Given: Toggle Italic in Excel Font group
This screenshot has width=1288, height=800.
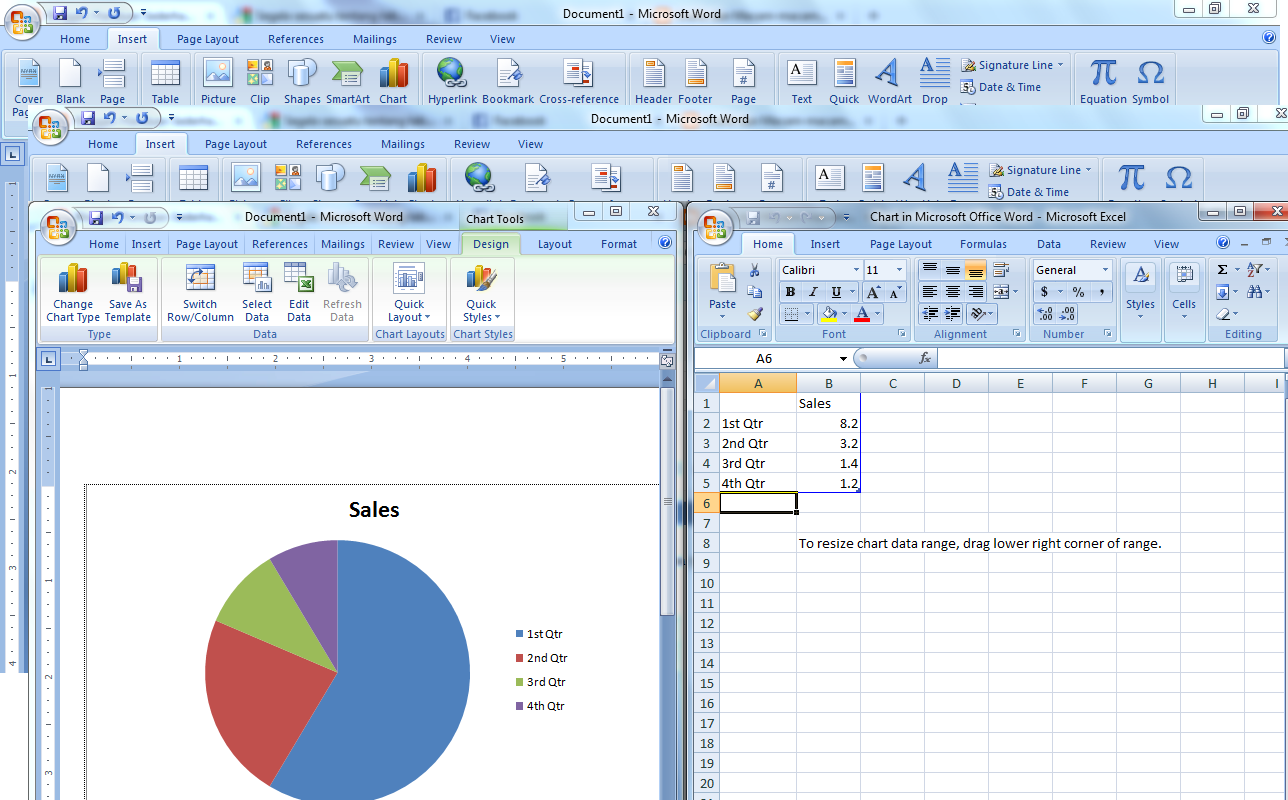Looking at the screenshot, I should click(812, 292).
